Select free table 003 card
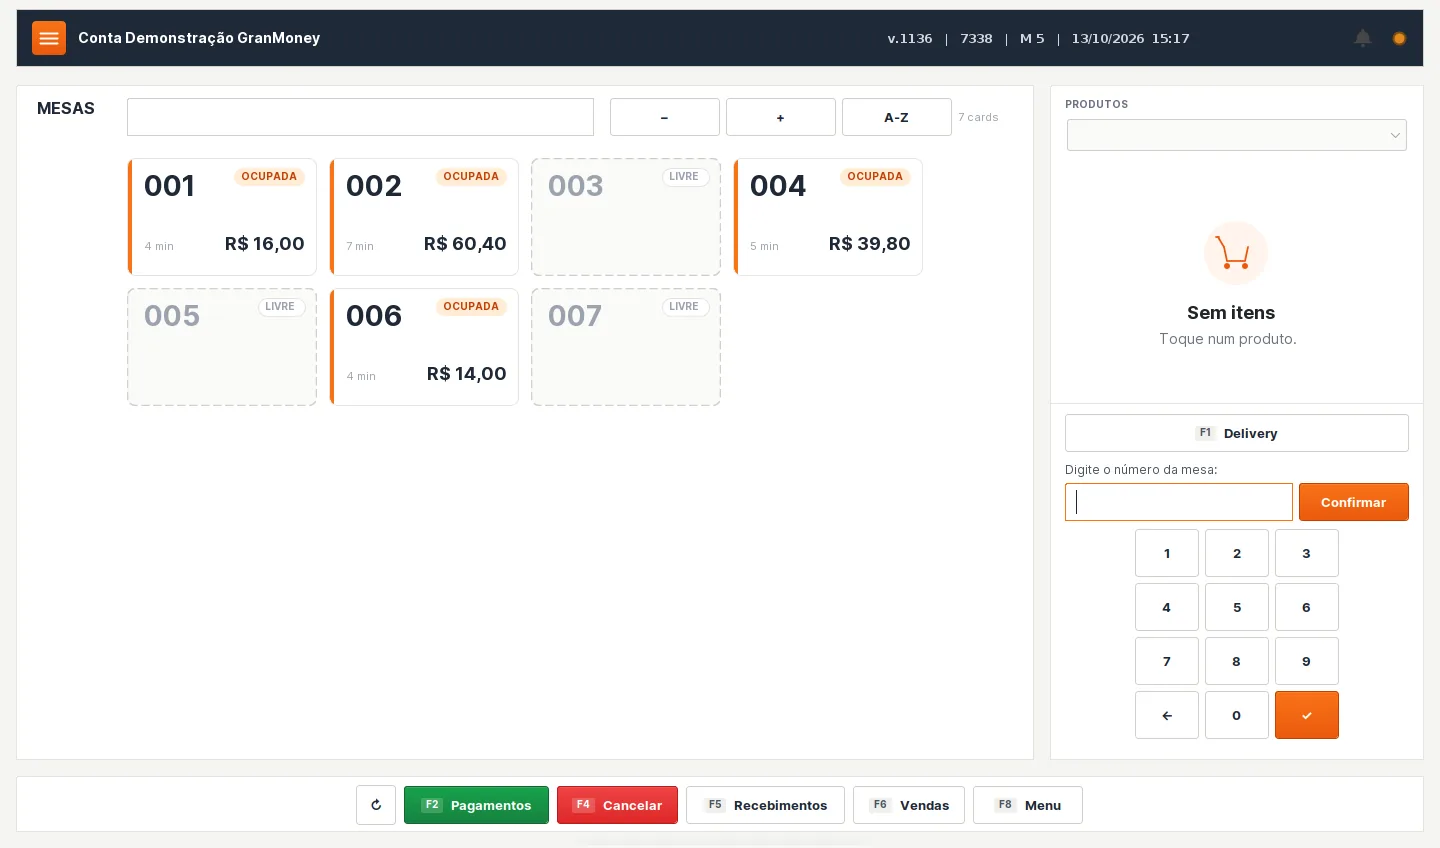Screen dimensions: 1440x848 click(626, 217)
